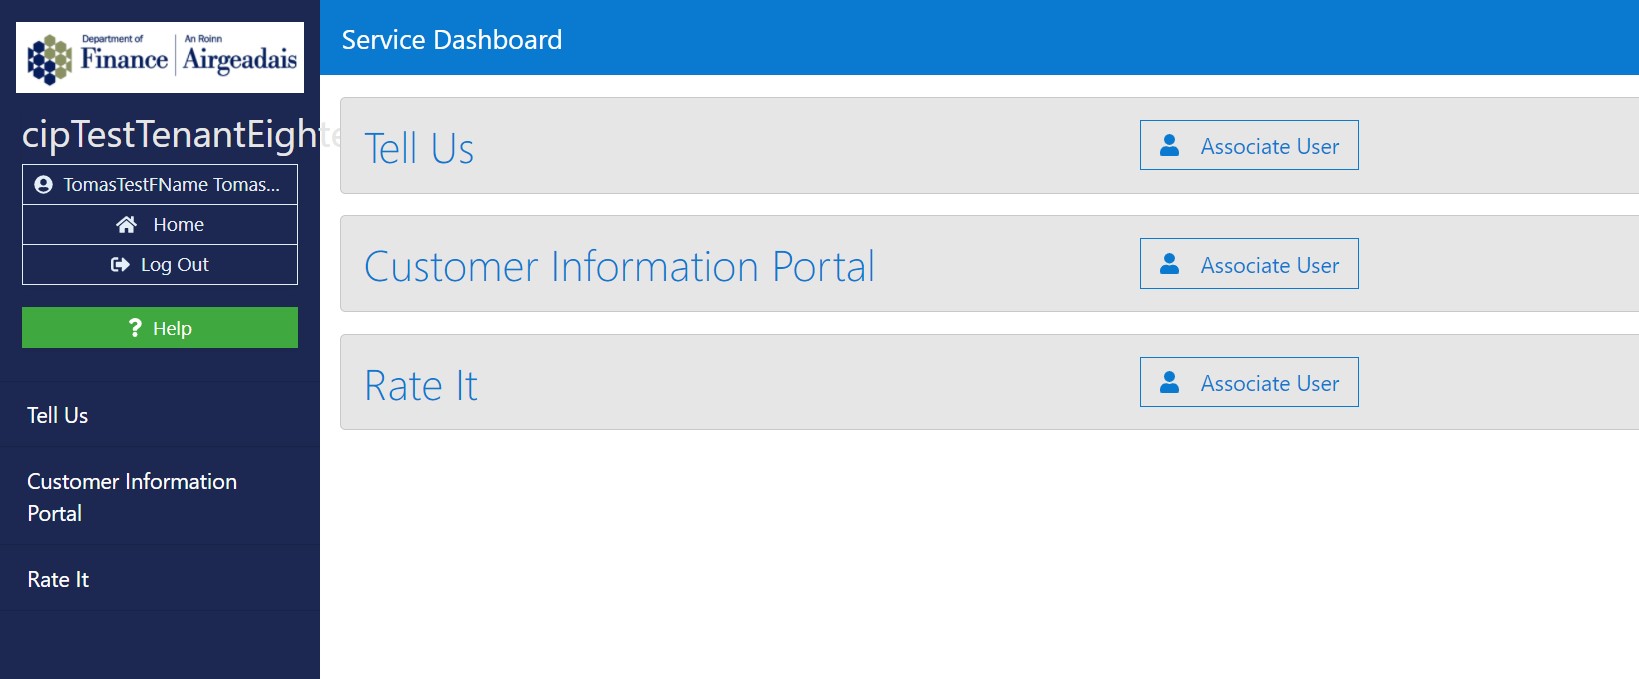Click the Log Out arrow icon
Screen dimensions: 1639x679
coord(120,264)
